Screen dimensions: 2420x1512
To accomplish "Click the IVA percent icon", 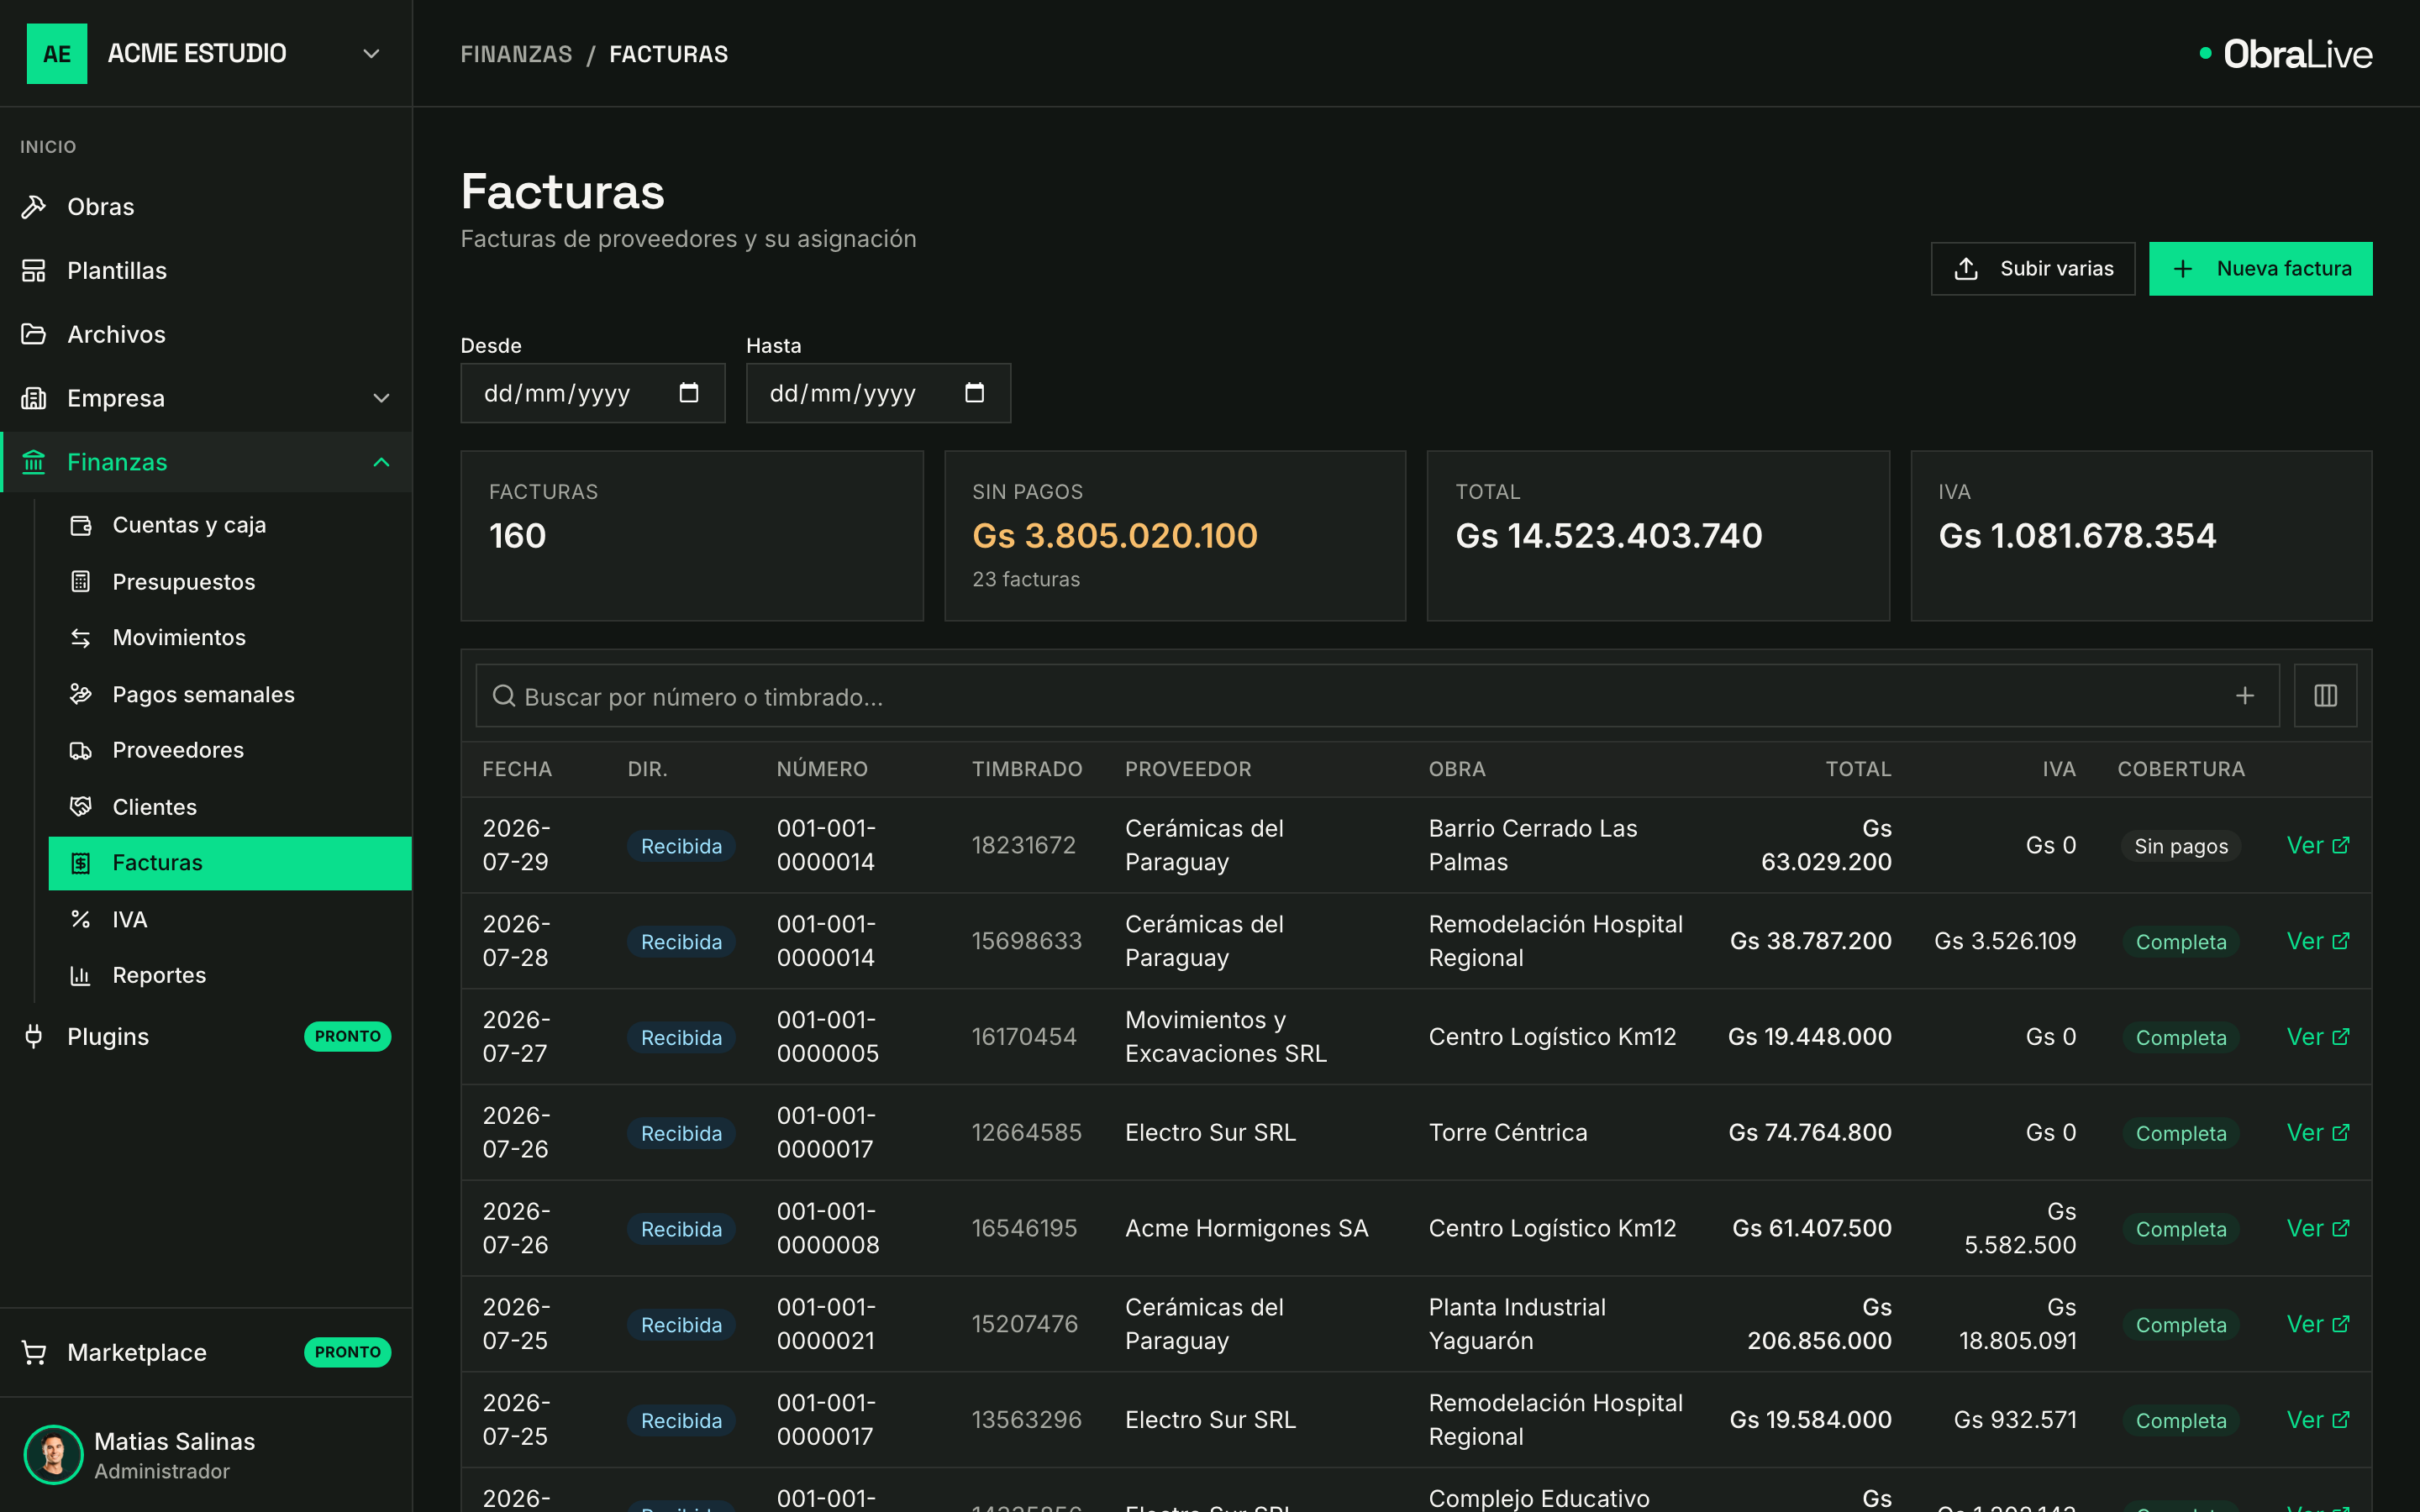I will [x=81, y=919].
